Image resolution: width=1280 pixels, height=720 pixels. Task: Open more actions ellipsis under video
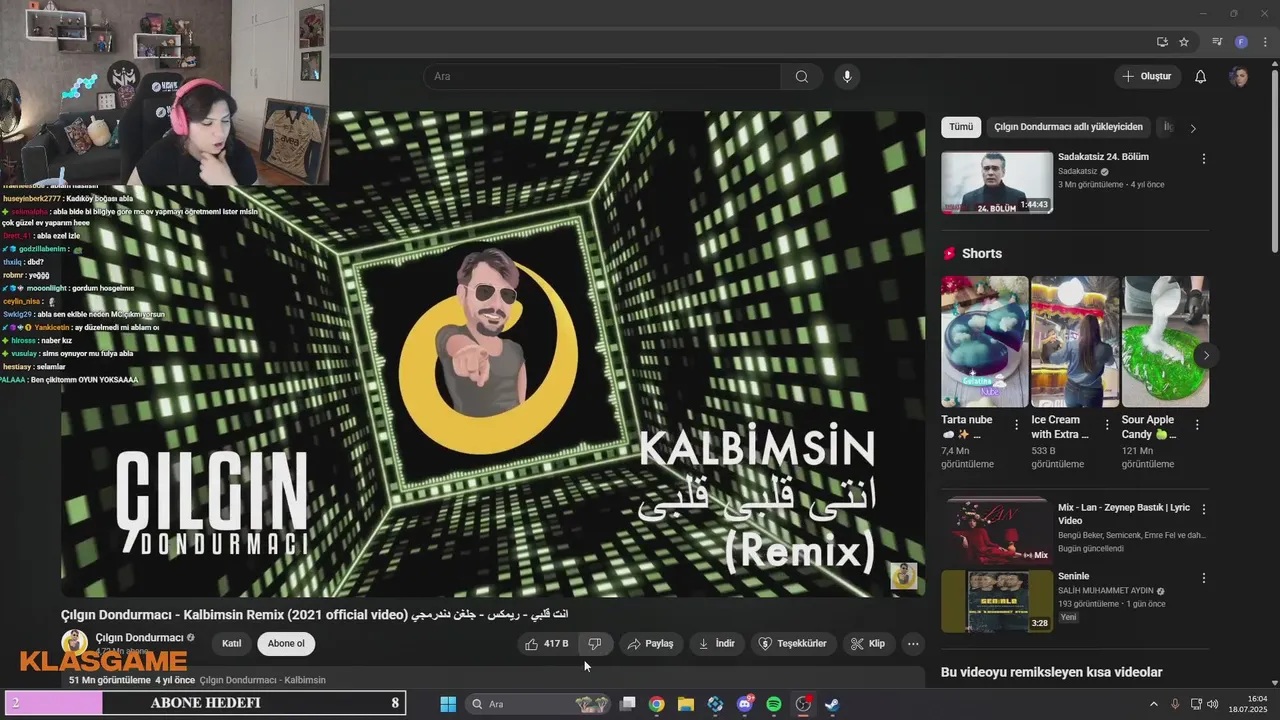pyautogui.click(x=913, y=644)
